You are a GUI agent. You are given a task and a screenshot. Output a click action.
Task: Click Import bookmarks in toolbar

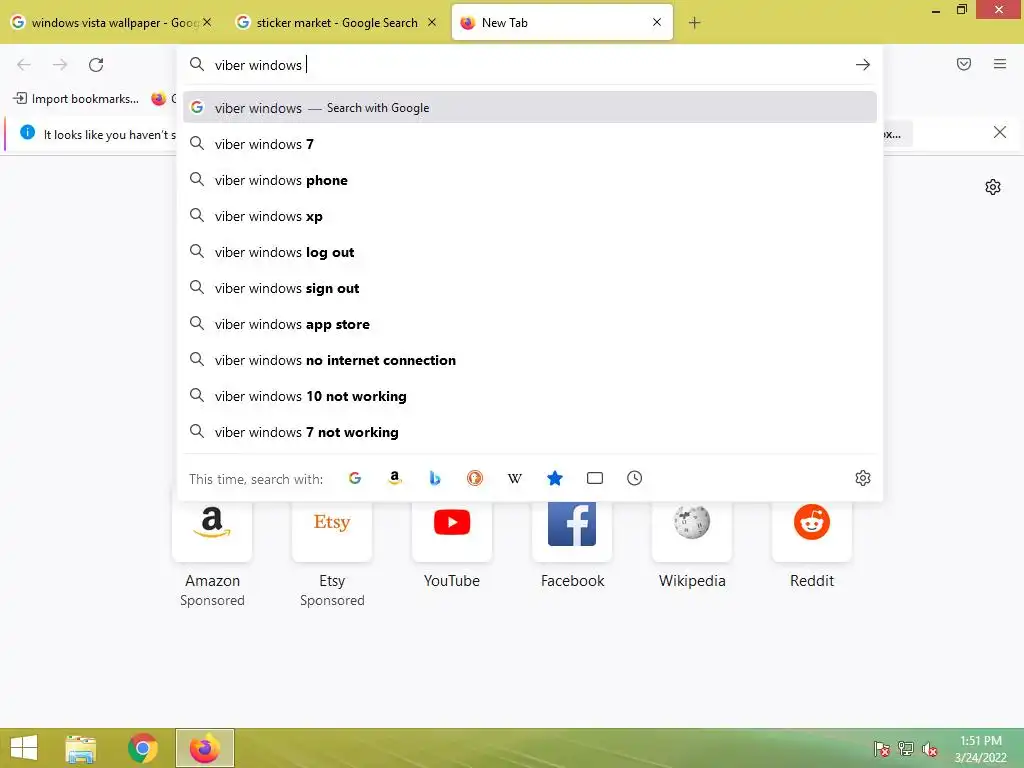pyautogui.click(x=76, y=99)
